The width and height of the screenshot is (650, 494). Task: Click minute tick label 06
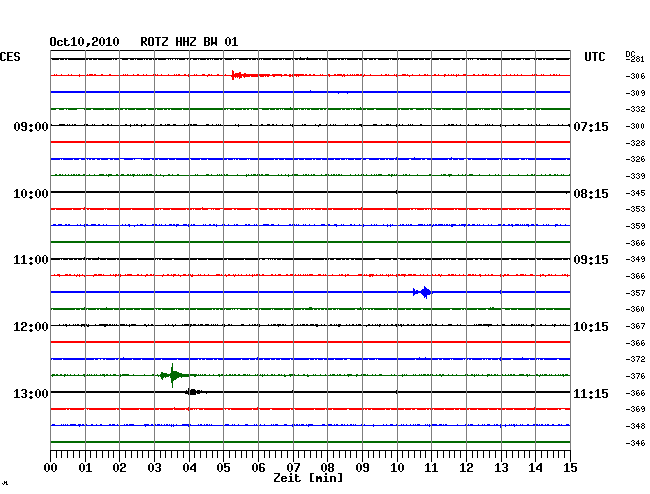[x=258, y=468]
